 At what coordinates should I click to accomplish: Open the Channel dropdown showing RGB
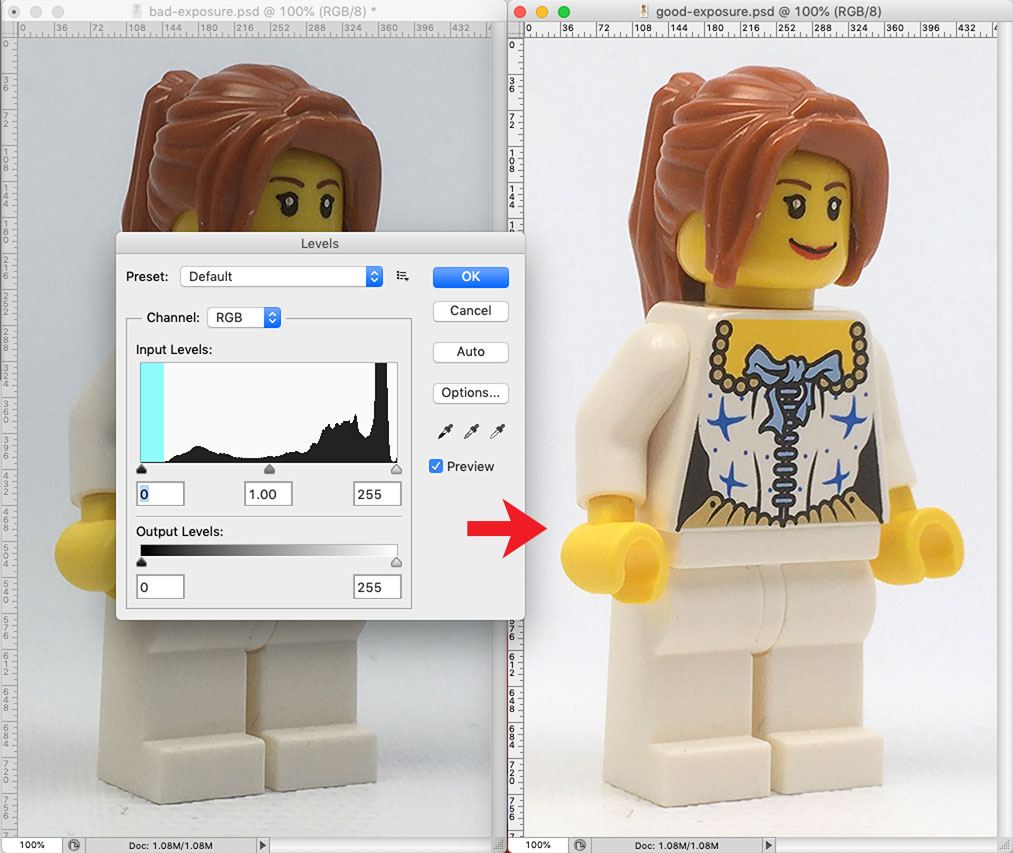click(243, 317)
